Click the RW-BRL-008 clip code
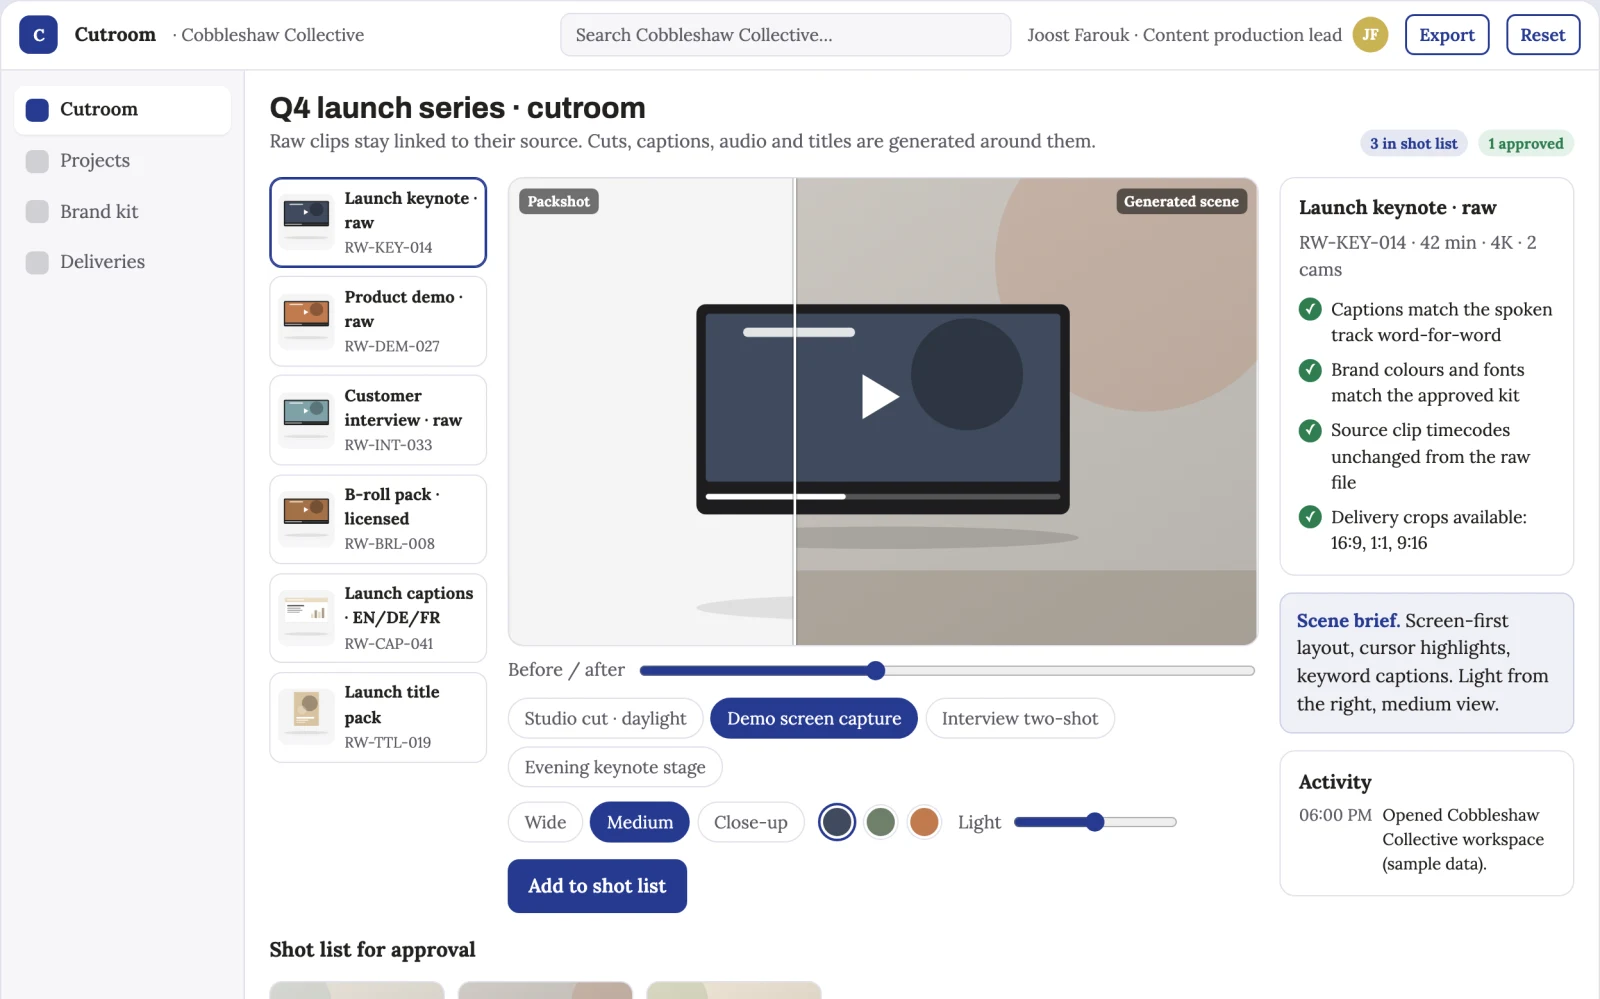Screen dimensions: 1600x999 (389, 544)
